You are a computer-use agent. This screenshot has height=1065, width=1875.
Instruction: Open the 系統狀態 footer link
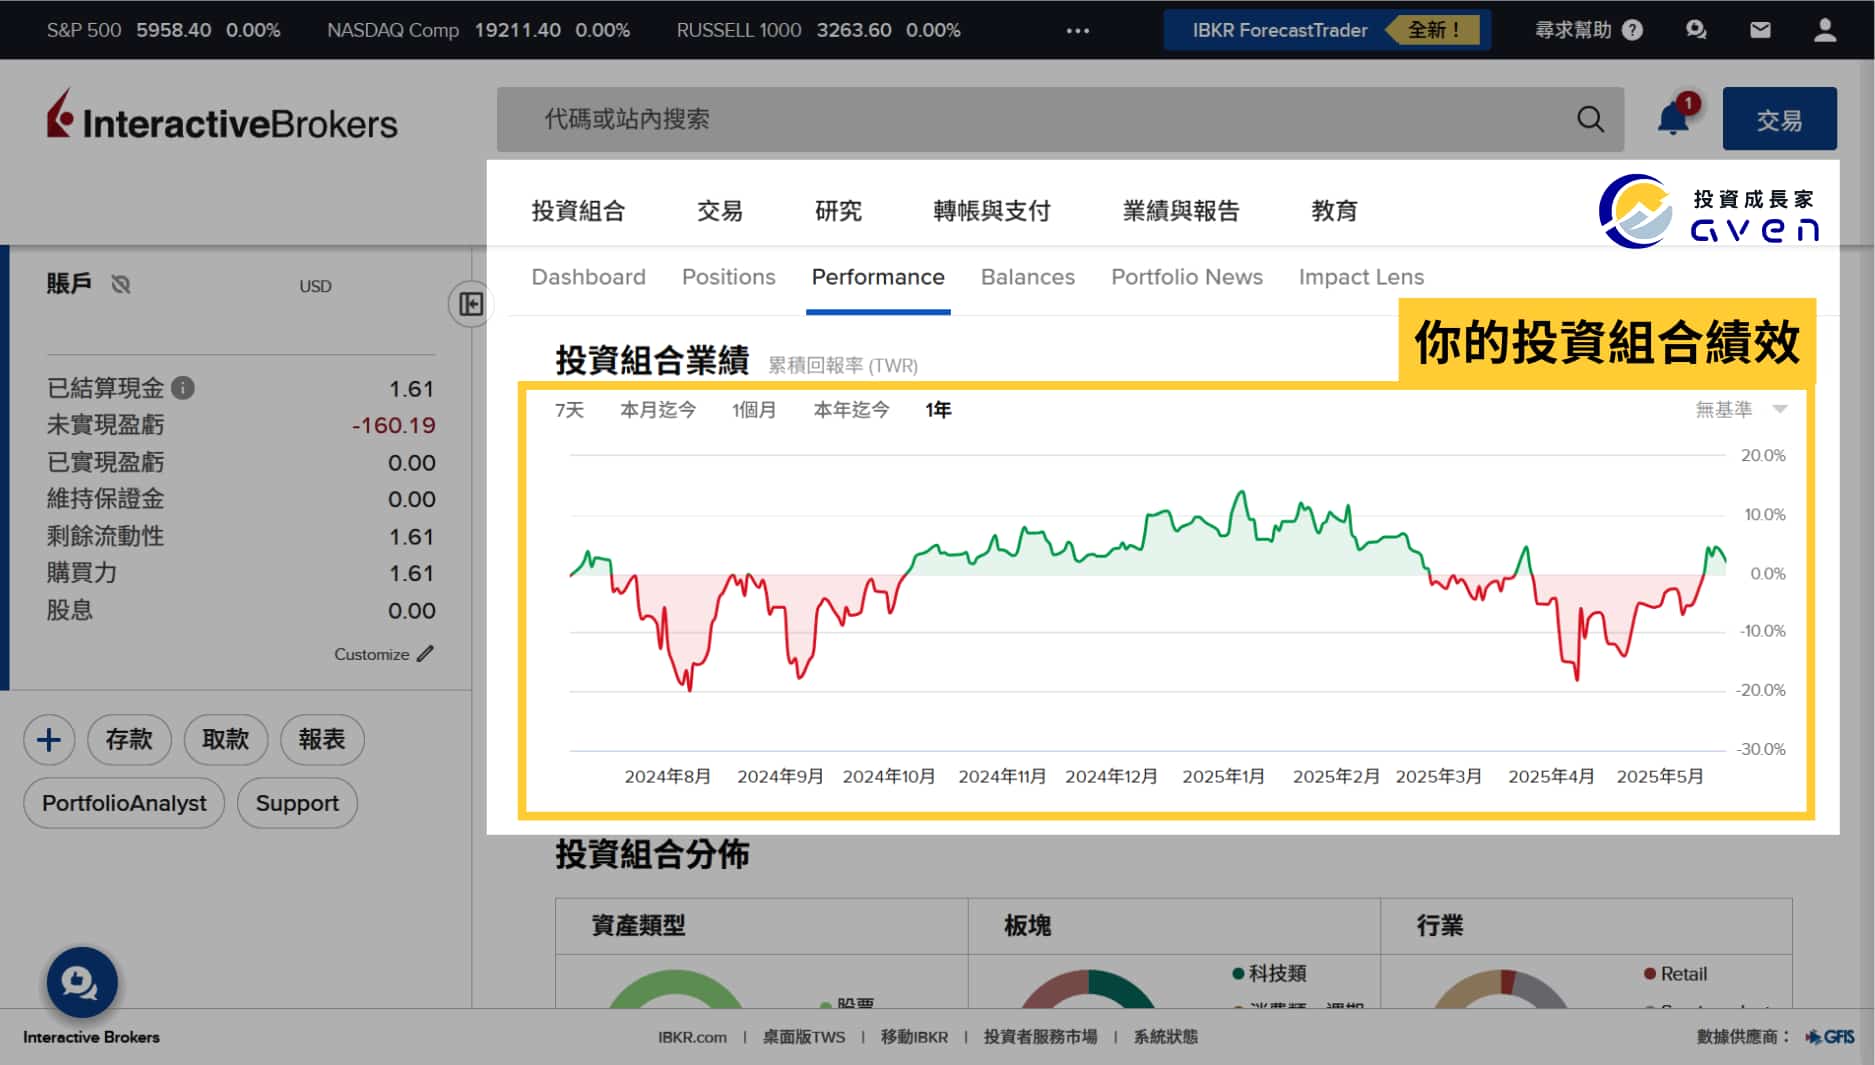(x=1165, y=1037)
